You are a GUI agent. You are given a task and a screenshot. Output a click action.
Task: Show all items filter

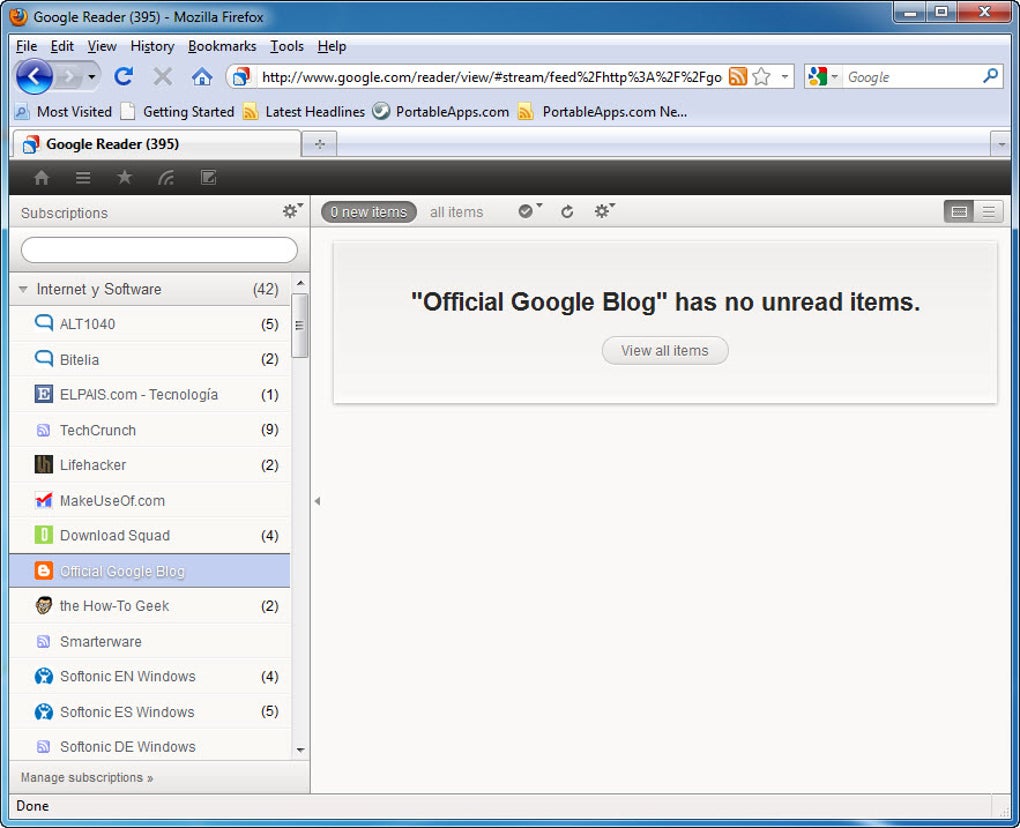point(457,212)
